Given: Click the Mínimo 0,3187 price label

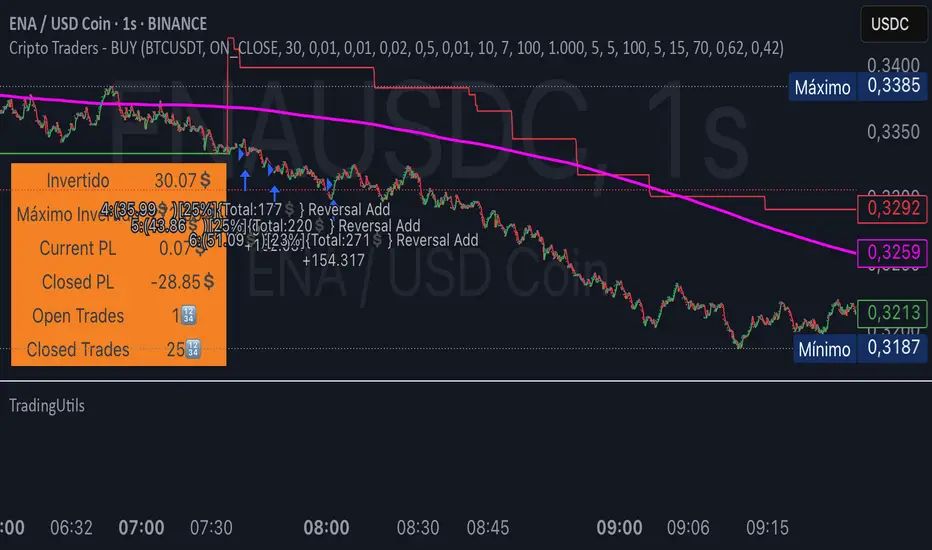Looking at the screenshot, I should (x=858, y=349).
